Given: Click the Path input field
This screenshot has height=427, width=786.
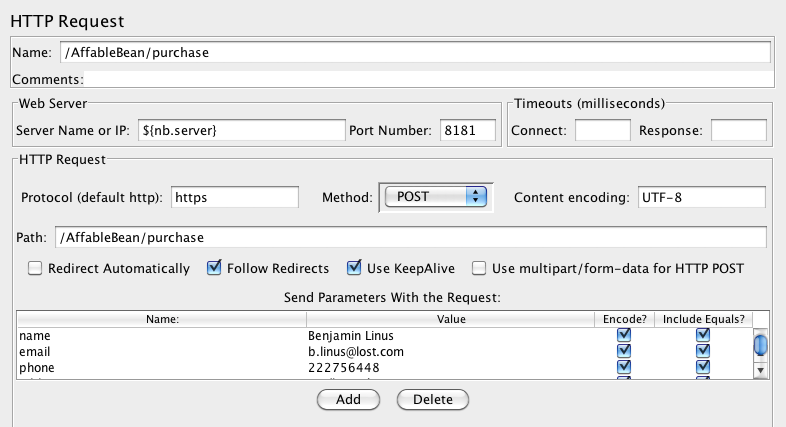Looking at the screenshot, I should 411,237.
